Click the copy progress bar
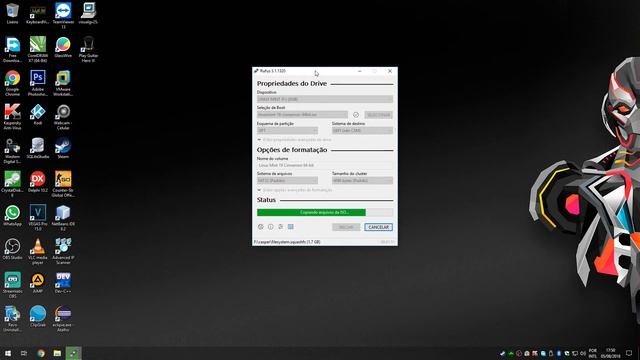This screenshot has width=640, height=360. (325, 212)
